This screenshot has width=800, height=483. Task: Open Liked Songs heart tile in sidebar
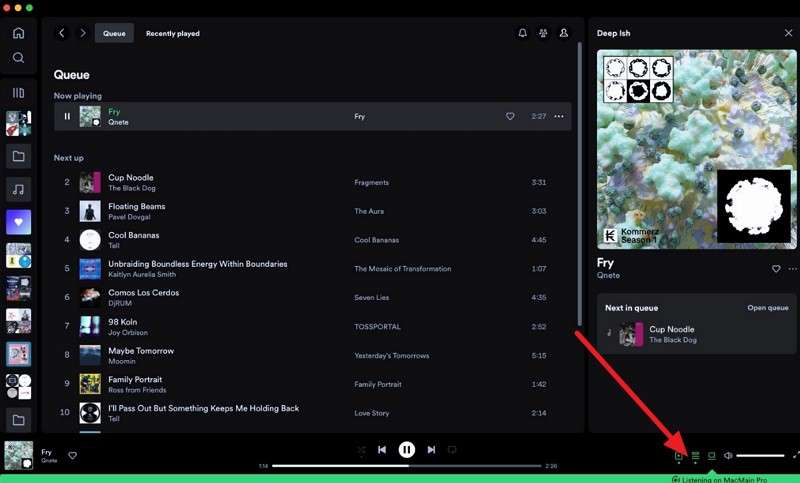pos(18,222)
